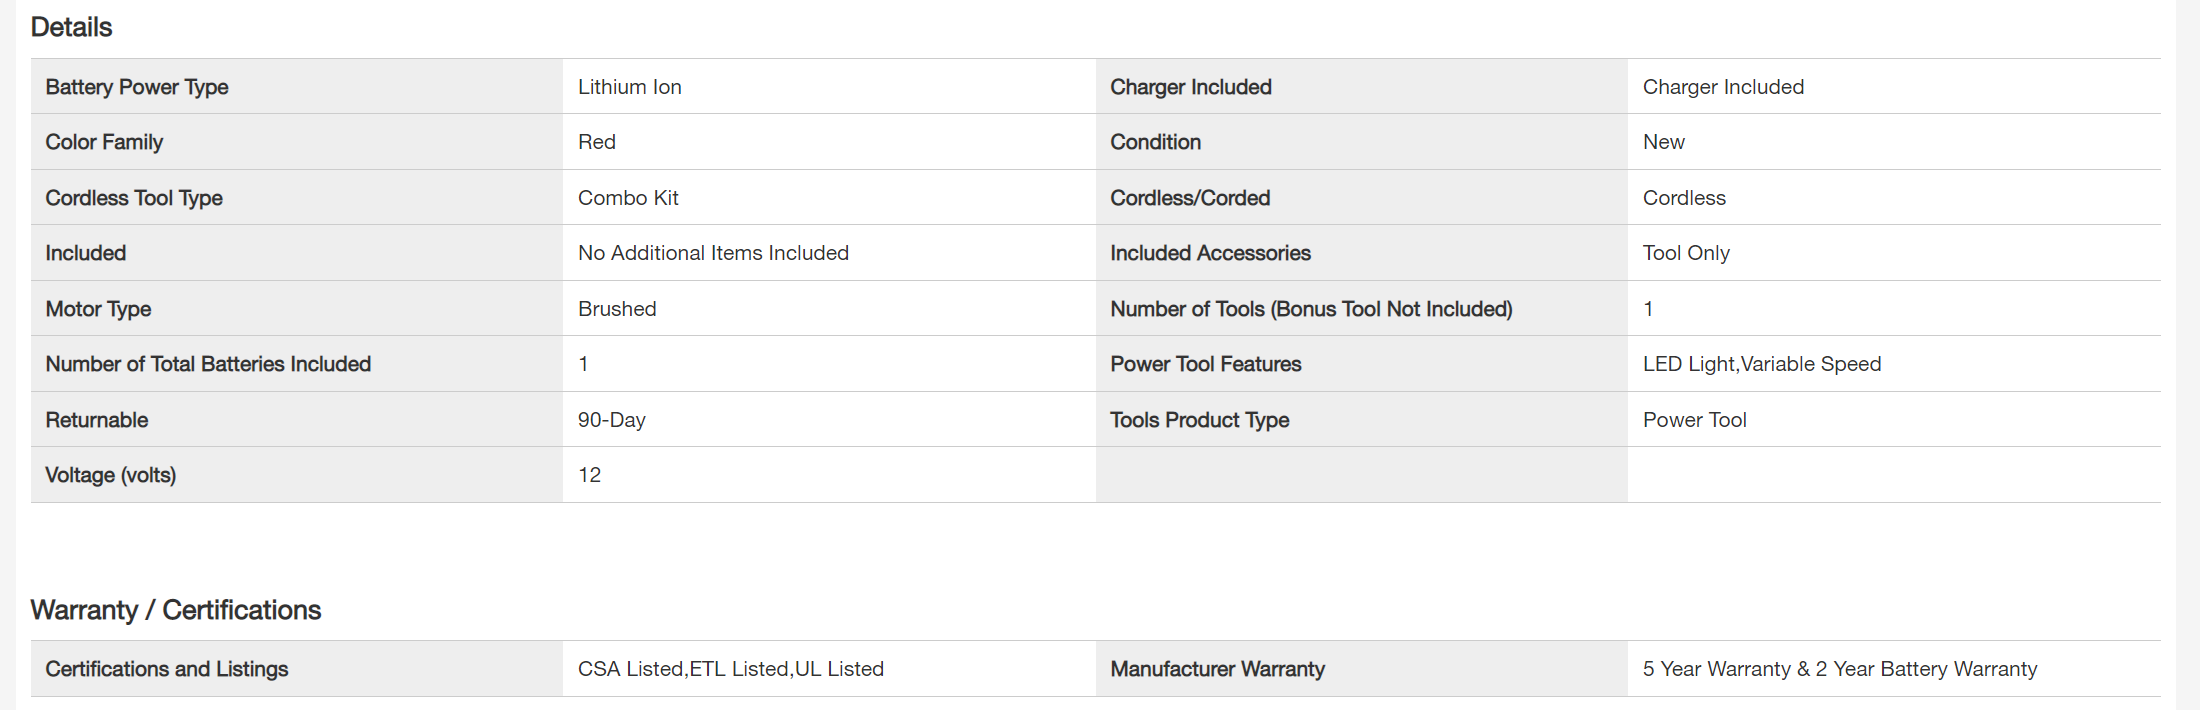The image size is (2200, 710).
Task: Click the 90-Day returnable value
Action: coord(612,420)
